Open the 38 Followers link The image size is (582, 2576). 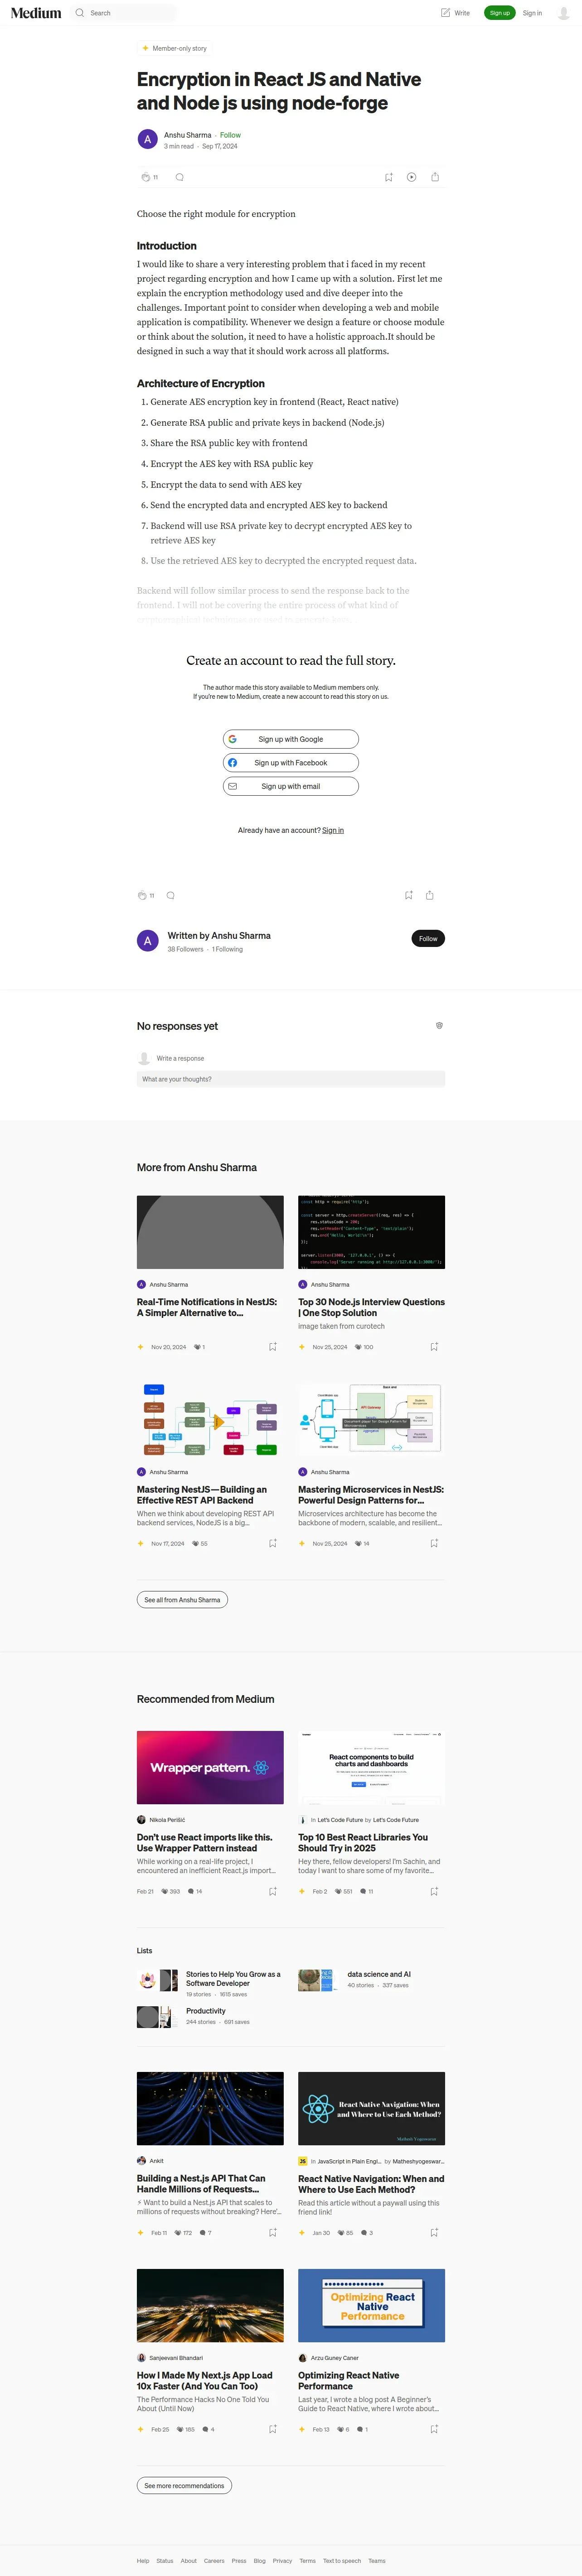coord(186,949)
